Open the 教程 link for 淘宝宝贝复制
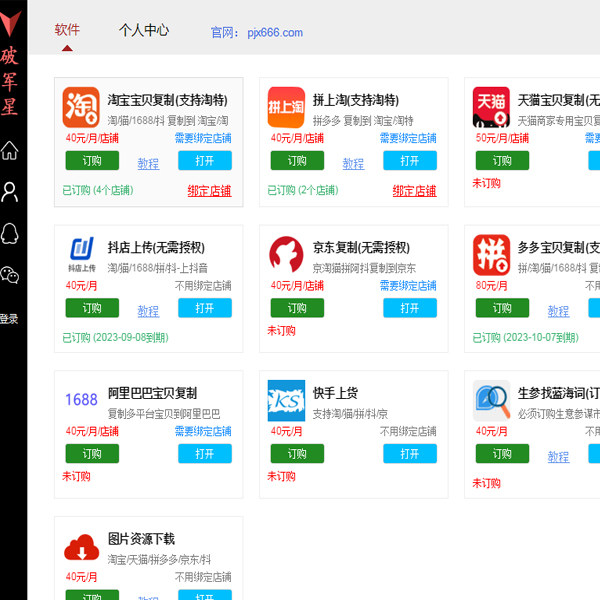This screenshot has height=600, width=600. 148,164
